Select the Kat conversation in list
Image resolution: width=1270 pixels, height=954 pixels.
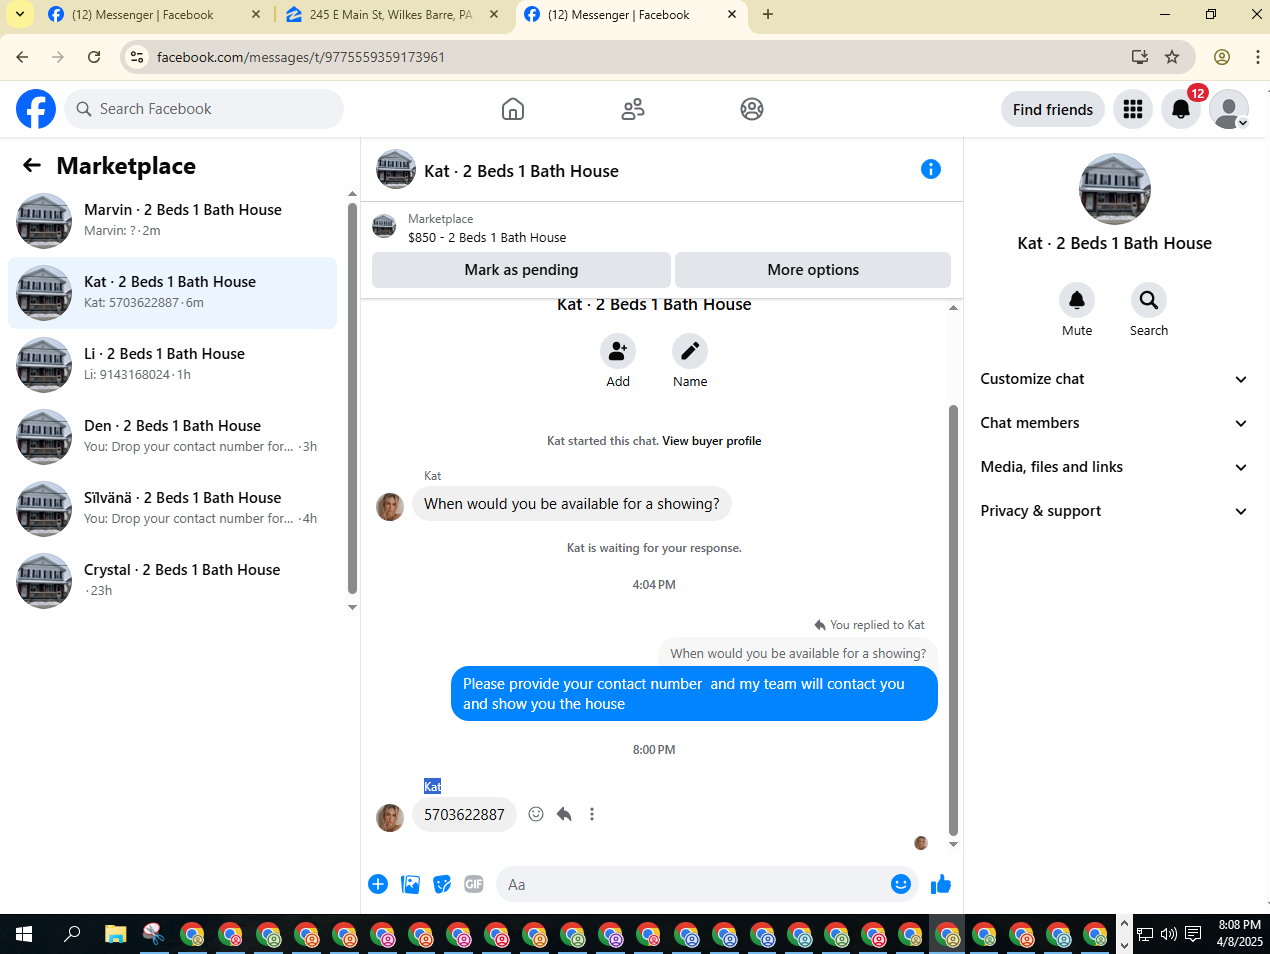point(173,293)
